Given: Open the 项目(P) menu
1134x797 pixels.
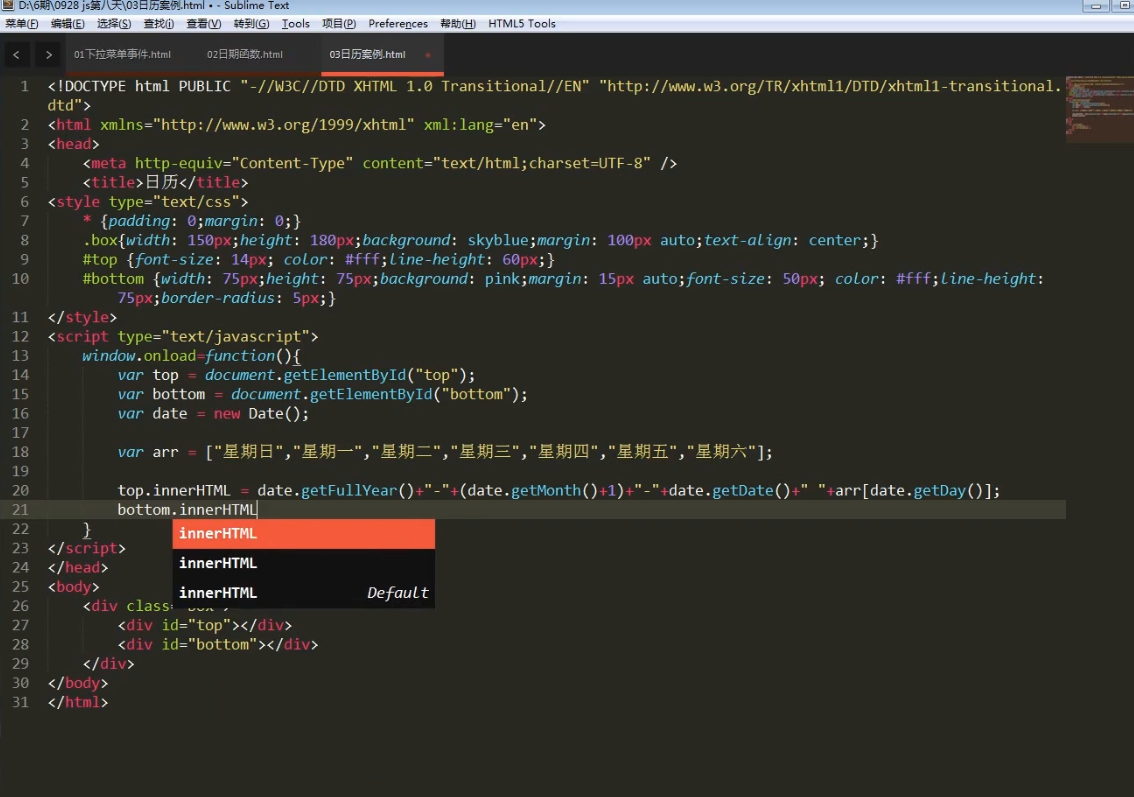Looking at the screenshot, I should tap(339, 23).
